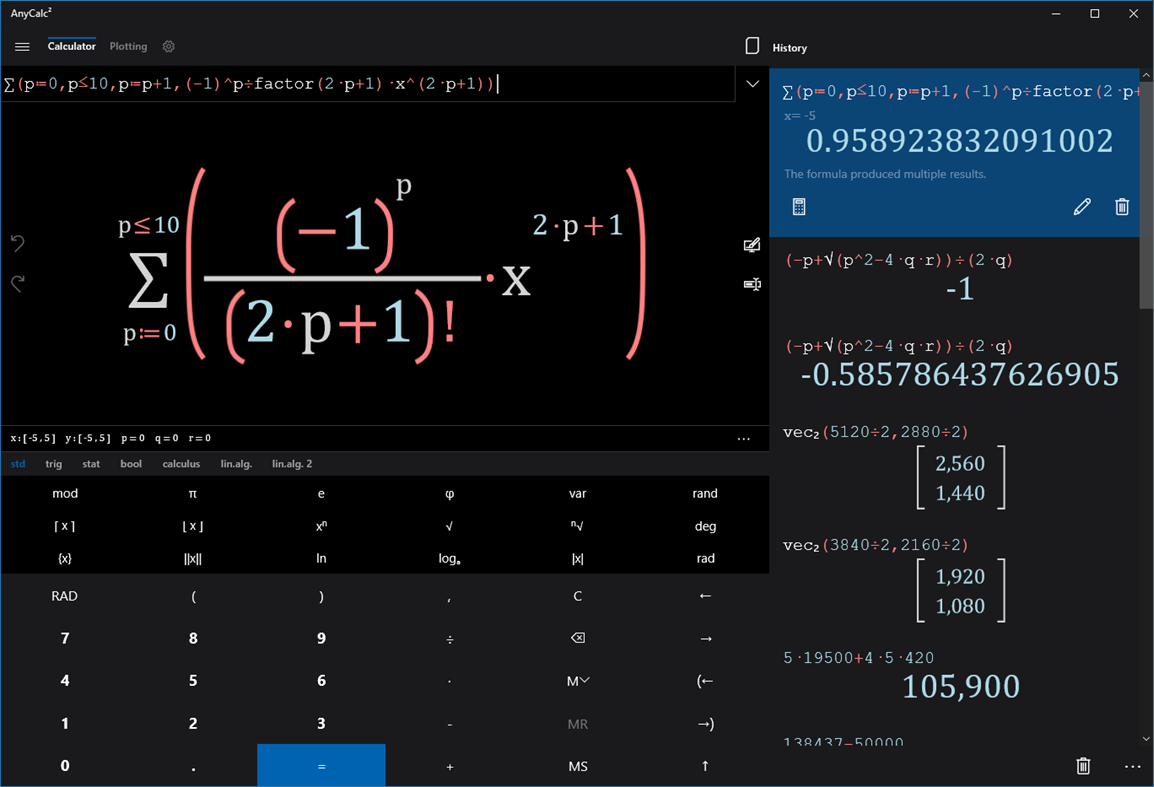Open the variable bar overflow ellipsis

(744, 438)
